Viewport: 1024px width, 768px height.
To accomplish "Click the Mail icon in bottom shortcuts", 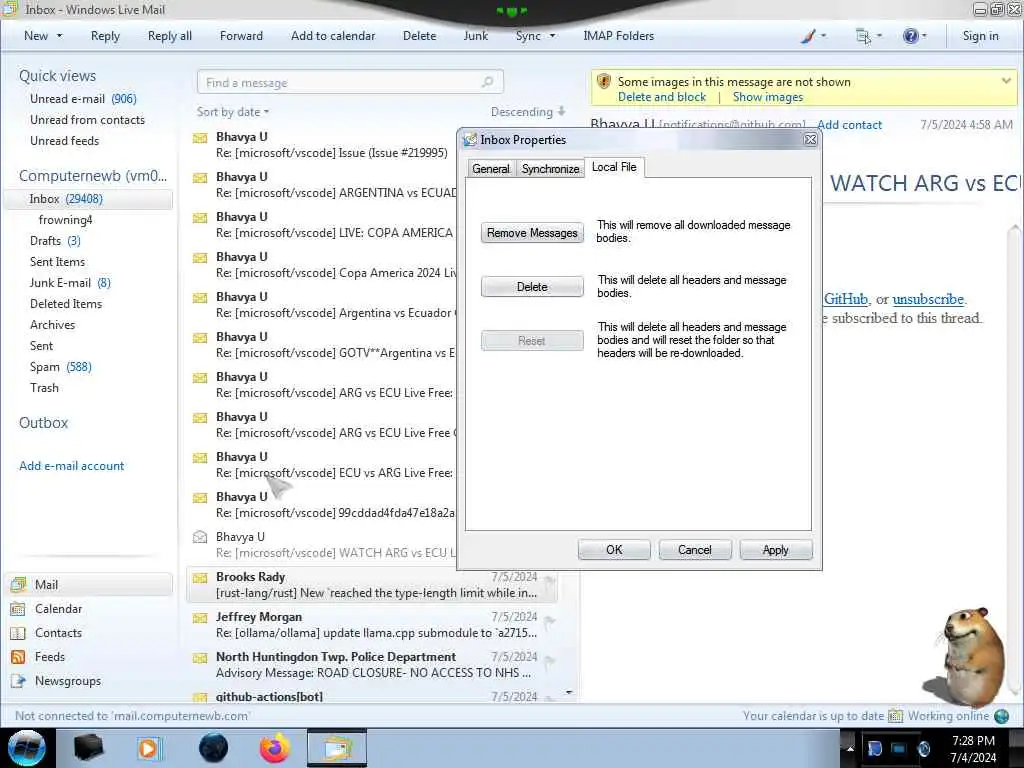I will pyautogui.click(x=19, y=584).
